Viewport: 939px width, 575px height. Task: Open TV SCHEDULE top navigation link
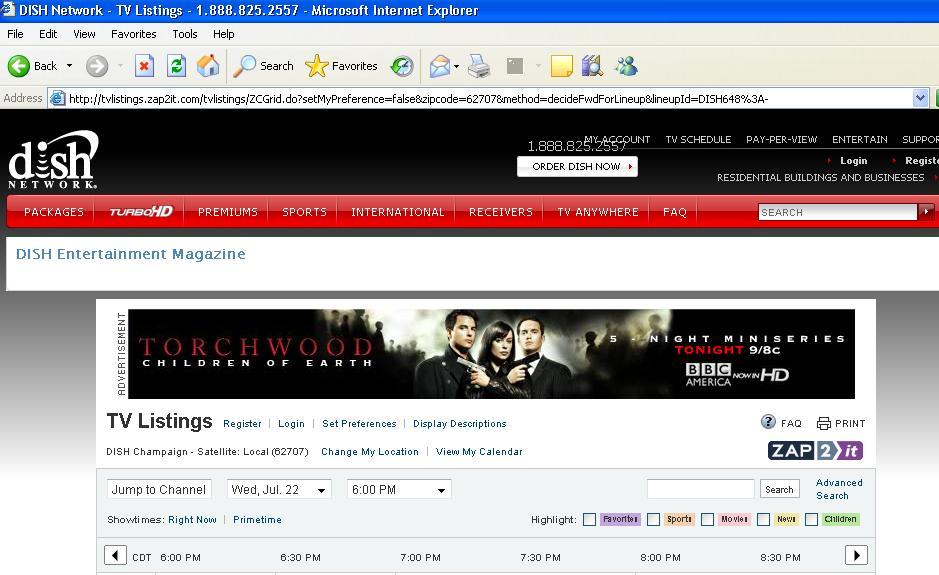coord(698,140)
